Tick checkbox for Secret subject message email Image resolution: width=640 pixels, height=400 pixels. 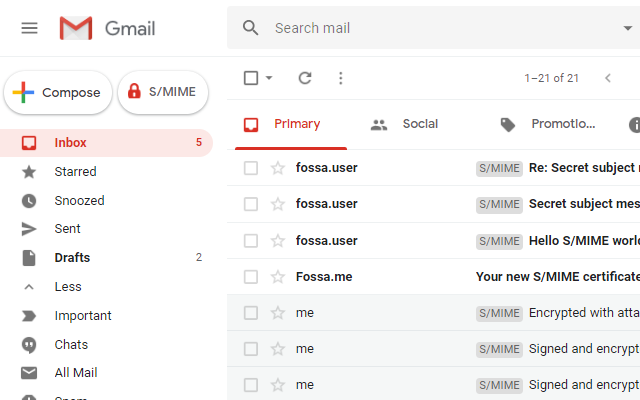[x=251, y=204]
